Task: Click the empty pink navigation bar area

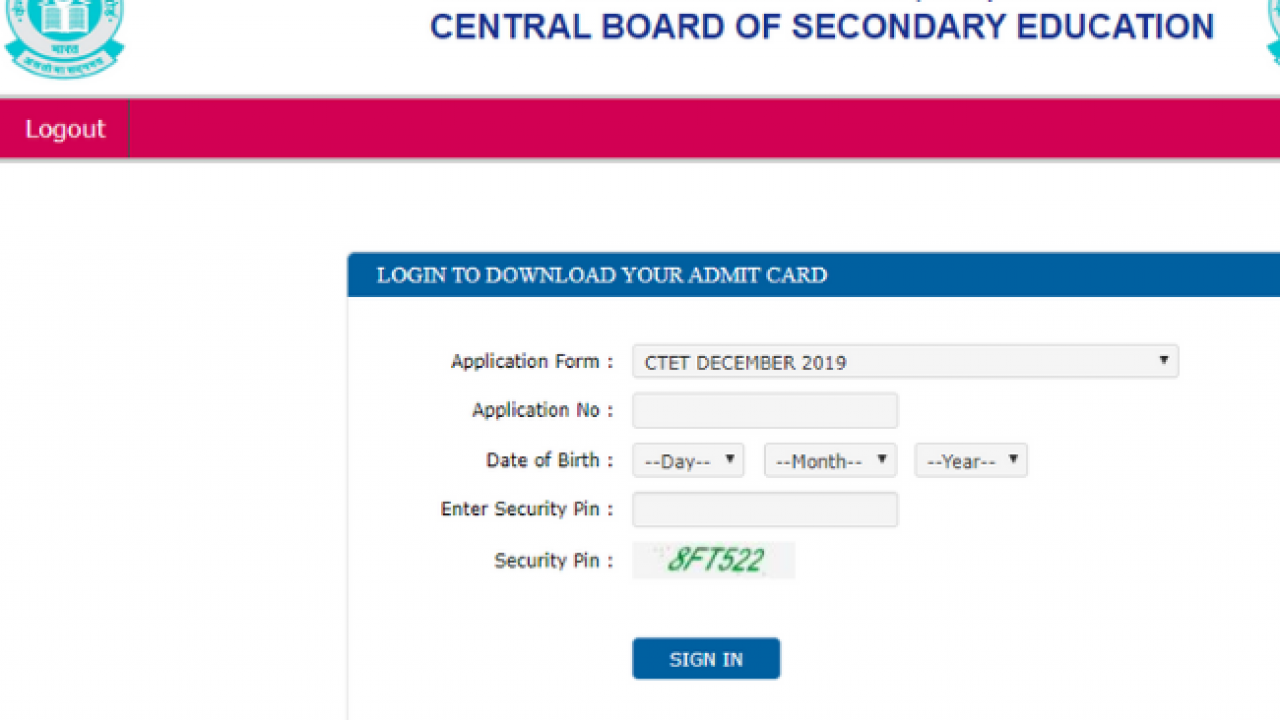Action: [x=700, y=129]
